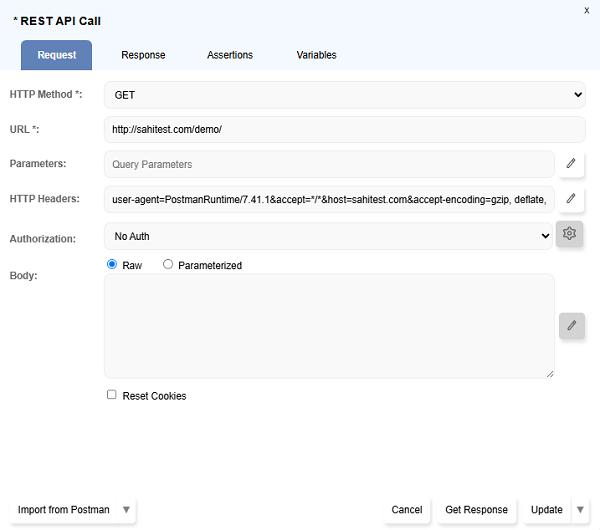Click the pencil icon beside Query Parameters
Image resolution: width=600 pixels, height=530 pixels.
pos(571,164)
